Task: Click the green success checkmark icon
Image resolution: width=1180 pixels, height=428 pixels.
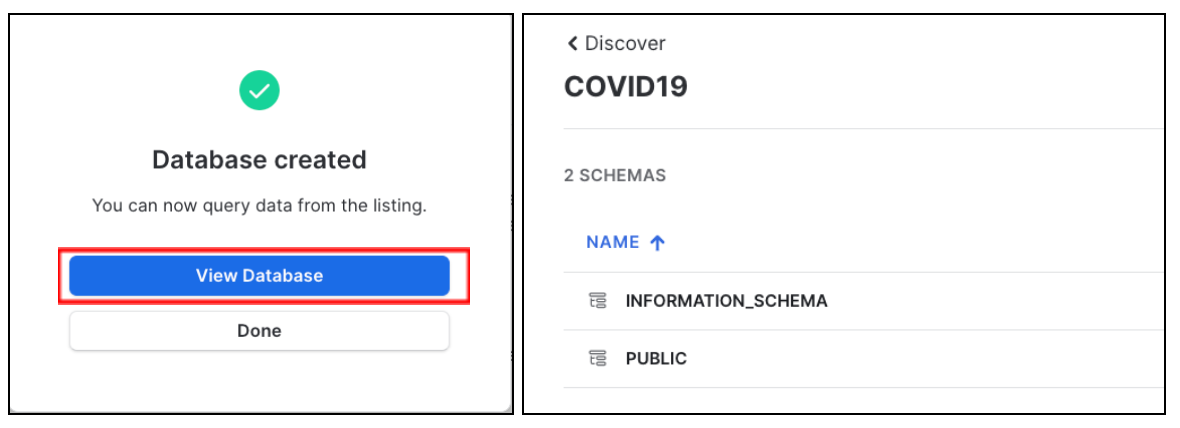Action: (x=259, y=91)
